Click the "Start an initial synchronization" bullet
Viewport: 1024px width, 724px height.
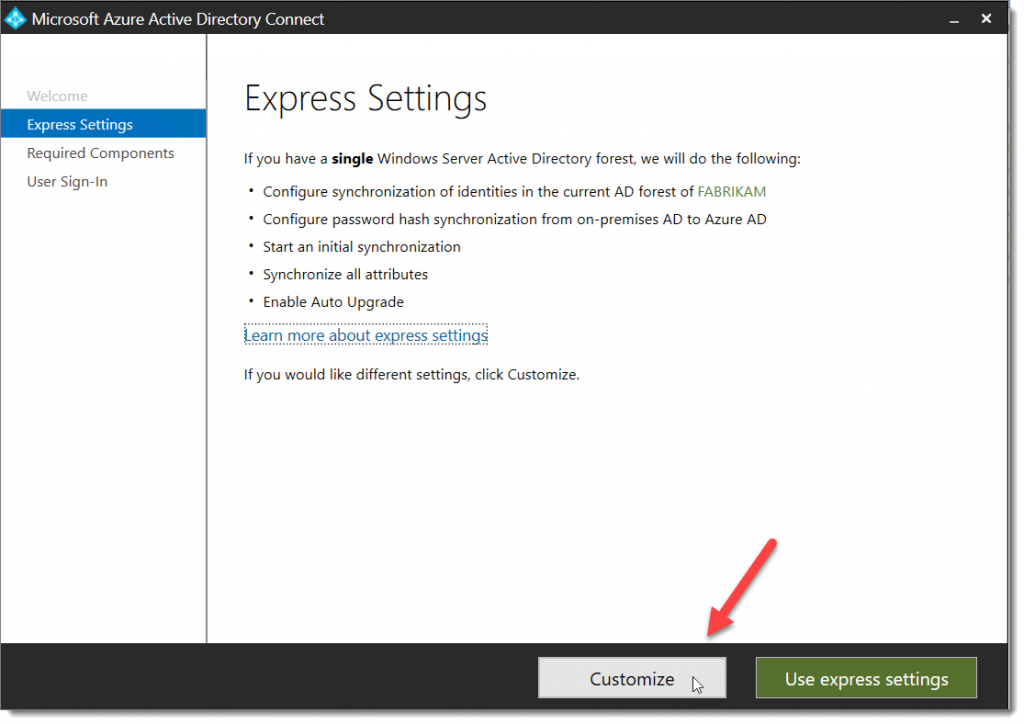click(x=362, y=246)
